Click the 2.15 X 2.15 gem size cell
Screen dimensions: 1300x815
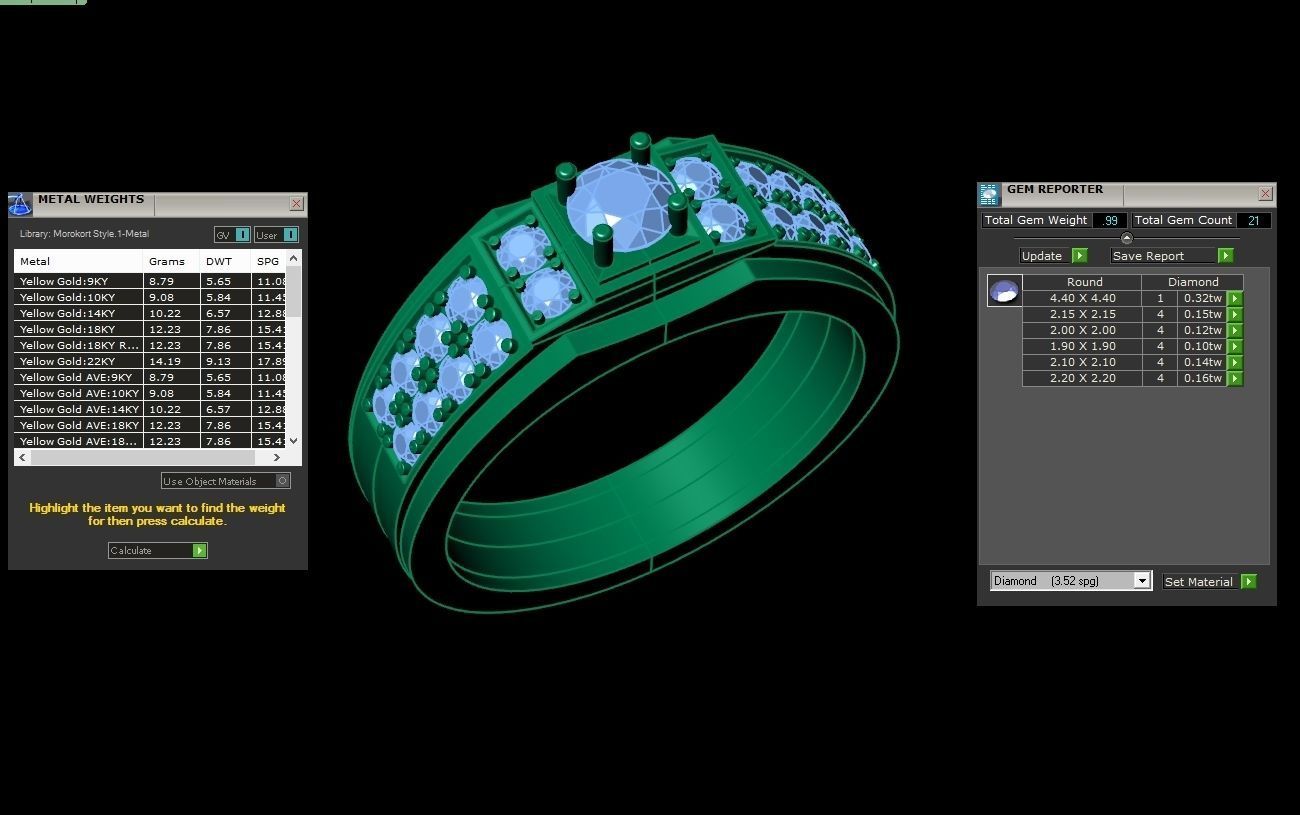(1082, 314)
